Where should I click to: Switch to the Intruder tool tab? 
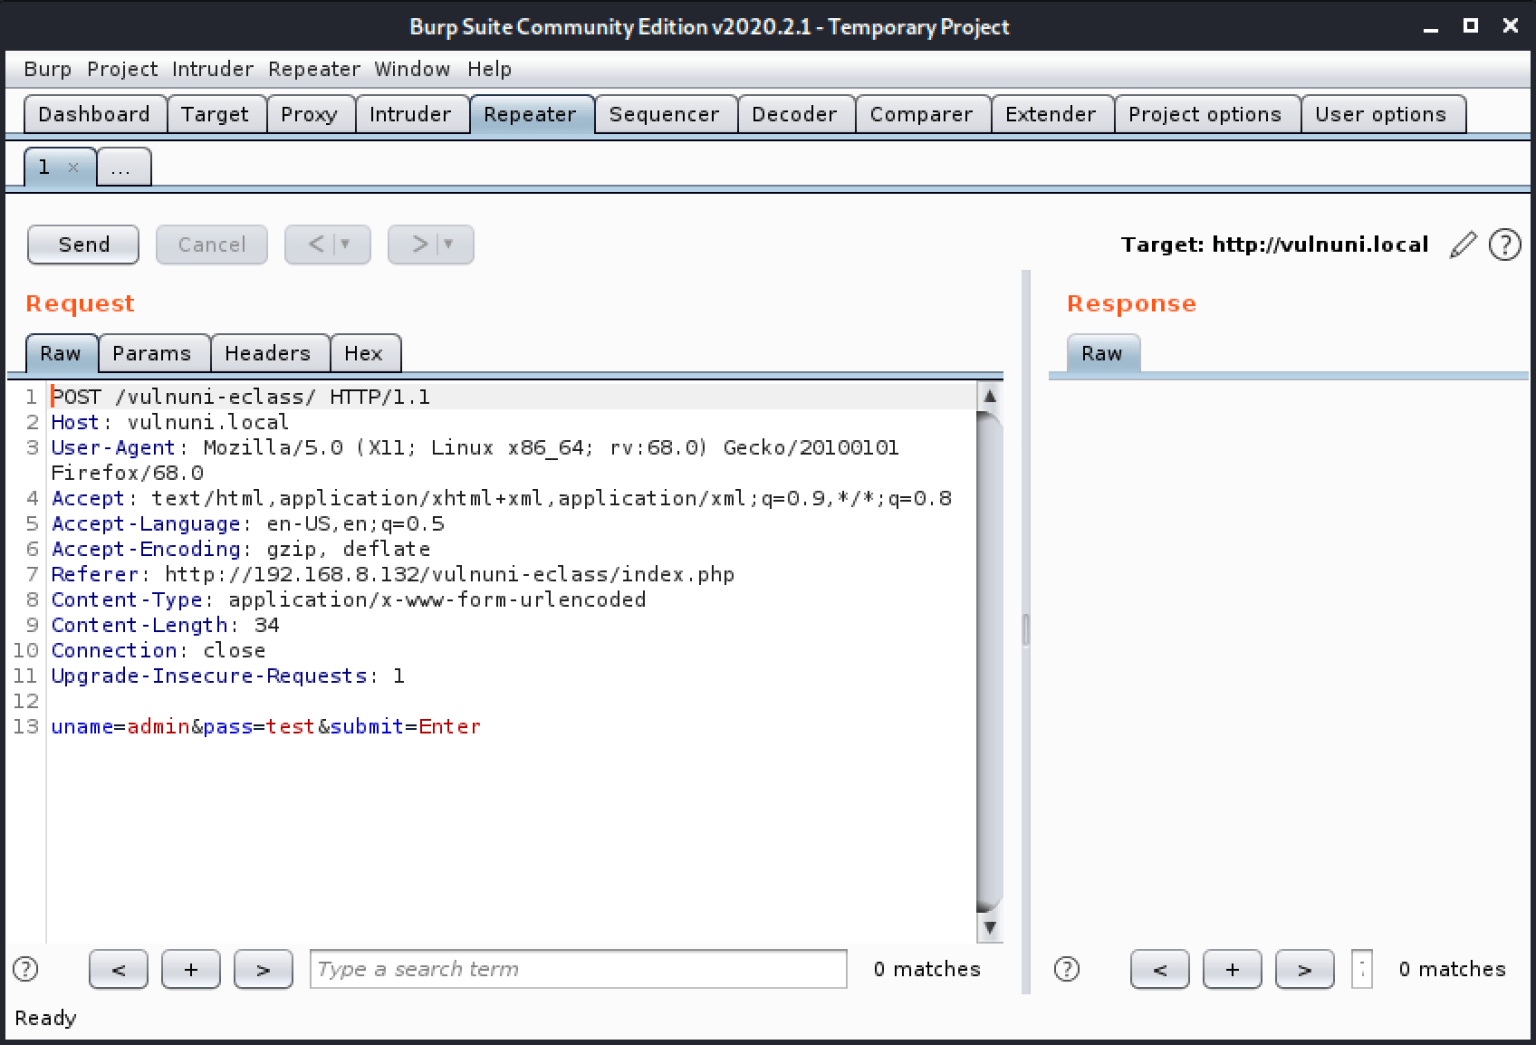click(410, 114)
